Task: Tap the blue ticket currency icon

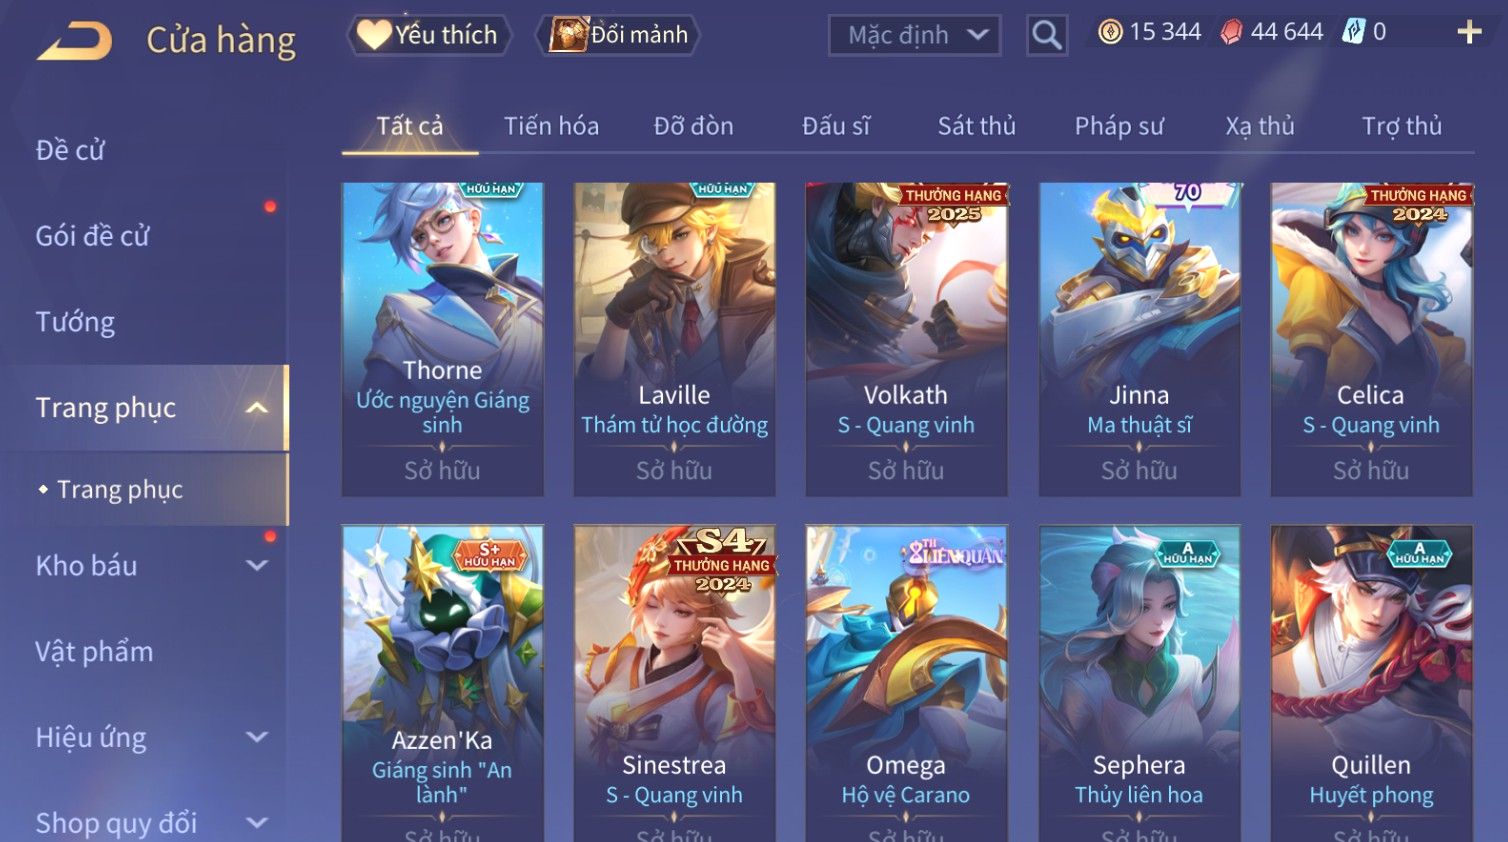Action: pyautogui.click(x=1353, y=32)
